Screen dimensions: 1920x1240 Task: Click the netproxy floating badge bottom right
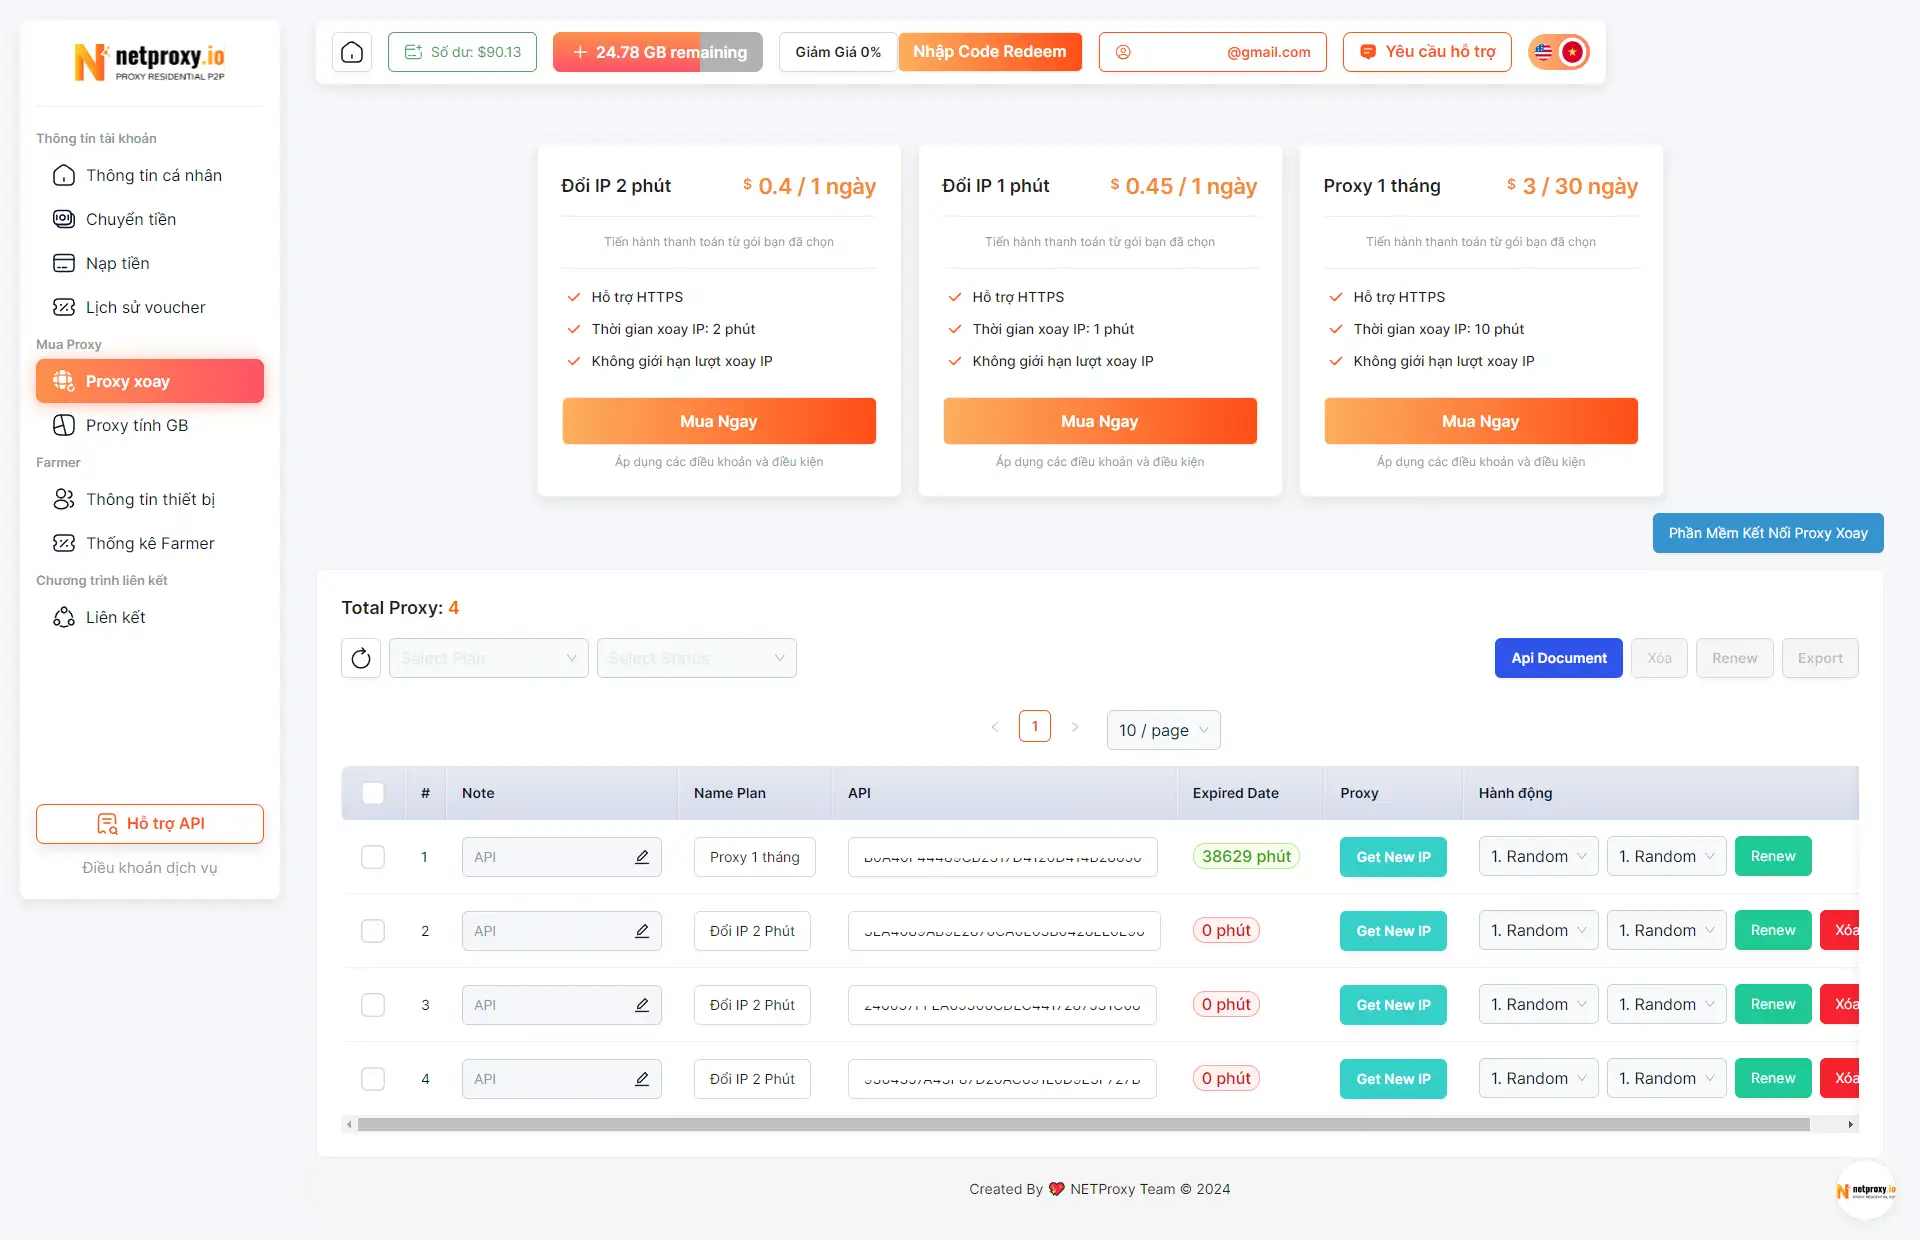[1866, 1190]
